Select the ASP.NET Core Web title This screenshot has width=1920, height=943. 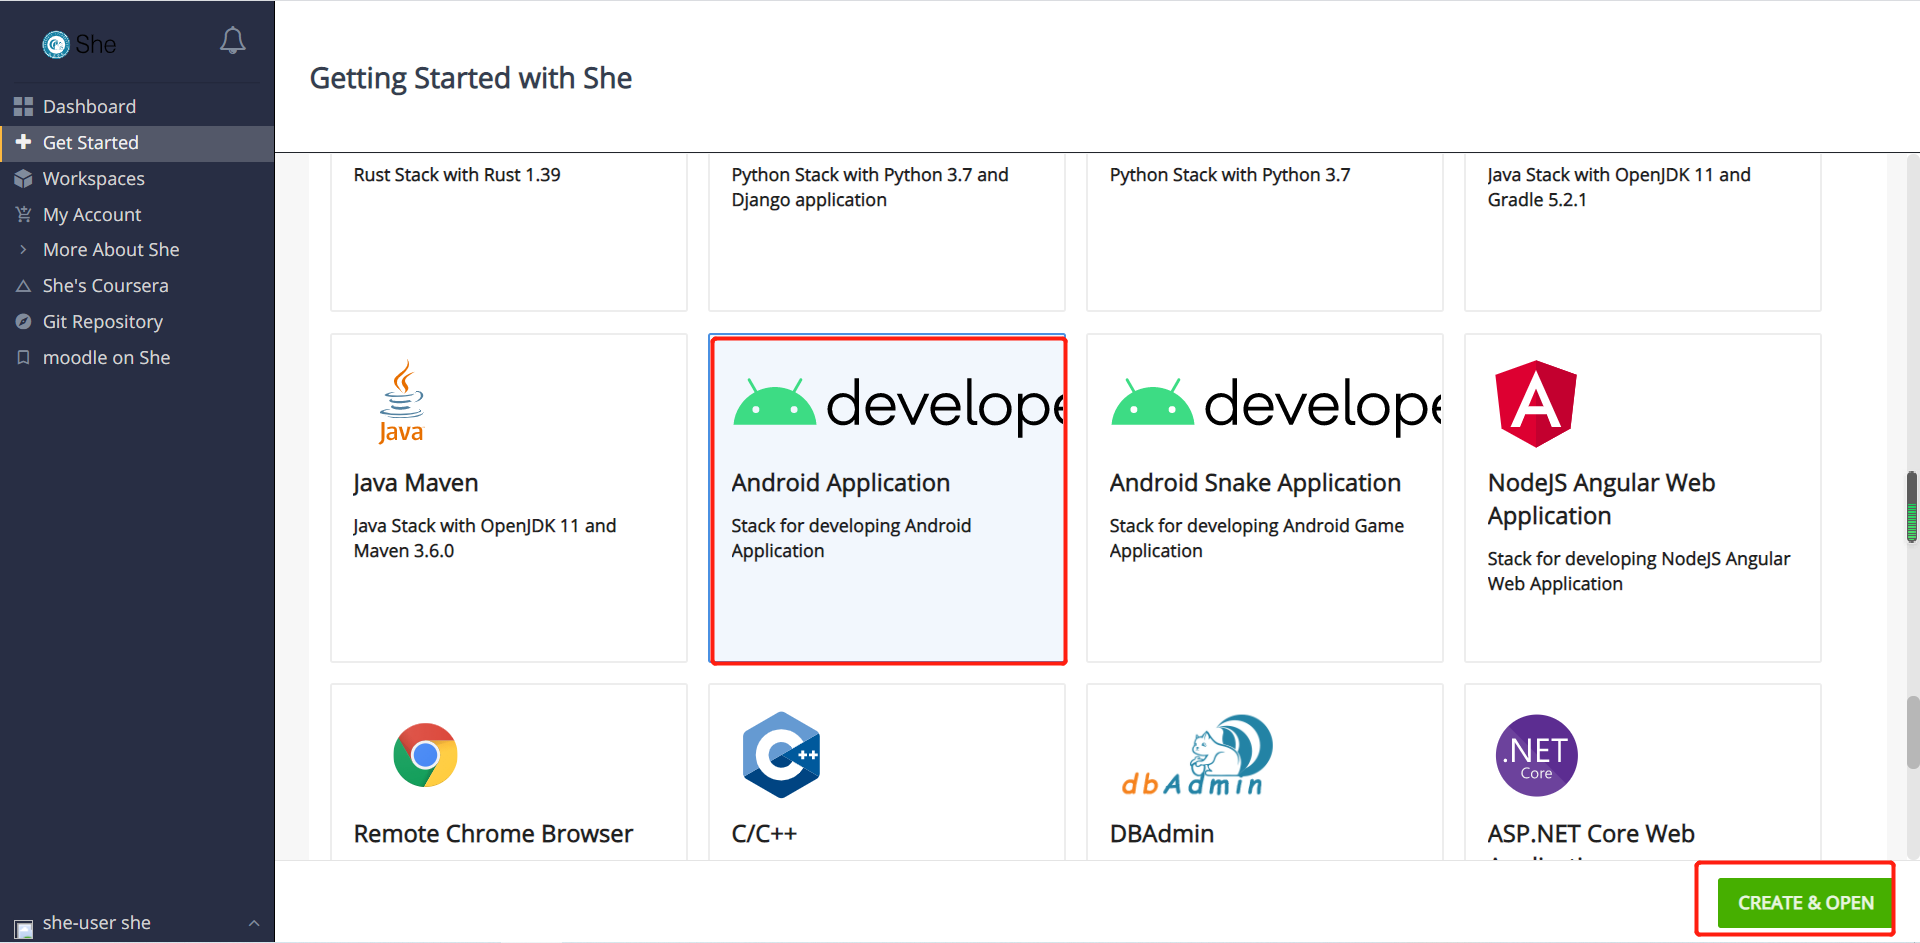pos(1591,834)
